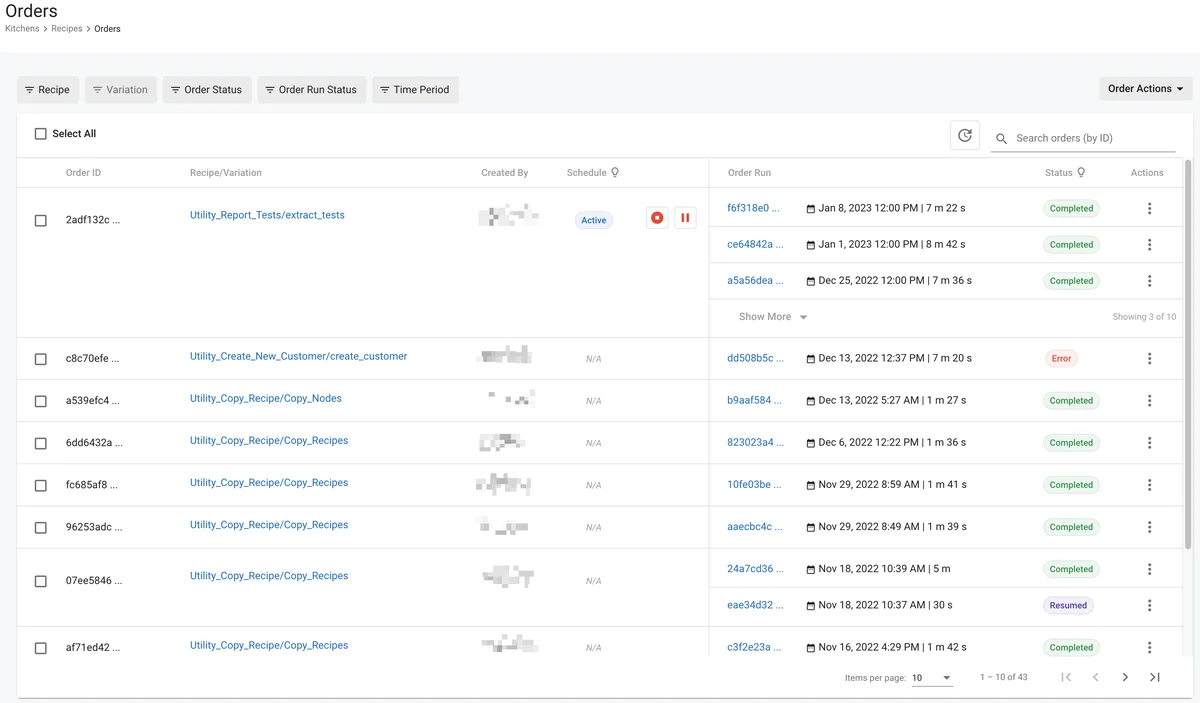This screenshot has width=1200, height=703.
Task: Open the Recipe filter
Action: pyautogui.click(x=47, y=89)
